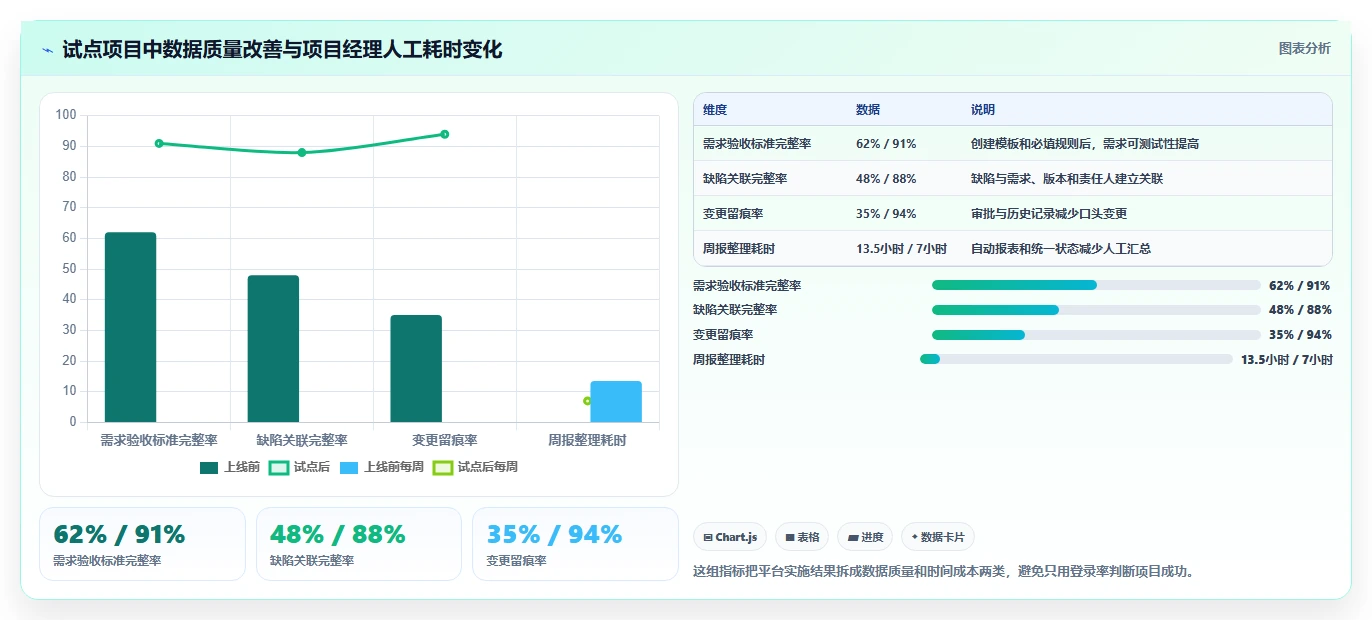Click the line point at 94 on chart
The height and width of the screenshot is (620, 1372).
coord(445,134)
